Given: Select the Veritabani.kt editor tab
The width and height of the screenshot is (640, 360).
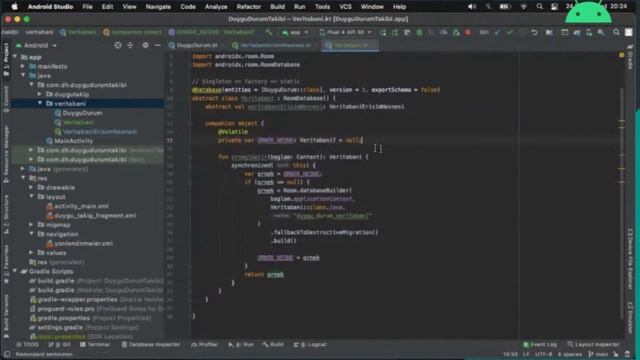Looking at the screenshot, I should (x=350, y=45).
